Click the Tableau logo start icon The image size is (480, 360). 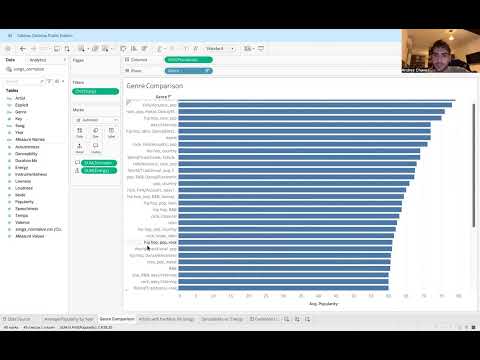point(8,49)
